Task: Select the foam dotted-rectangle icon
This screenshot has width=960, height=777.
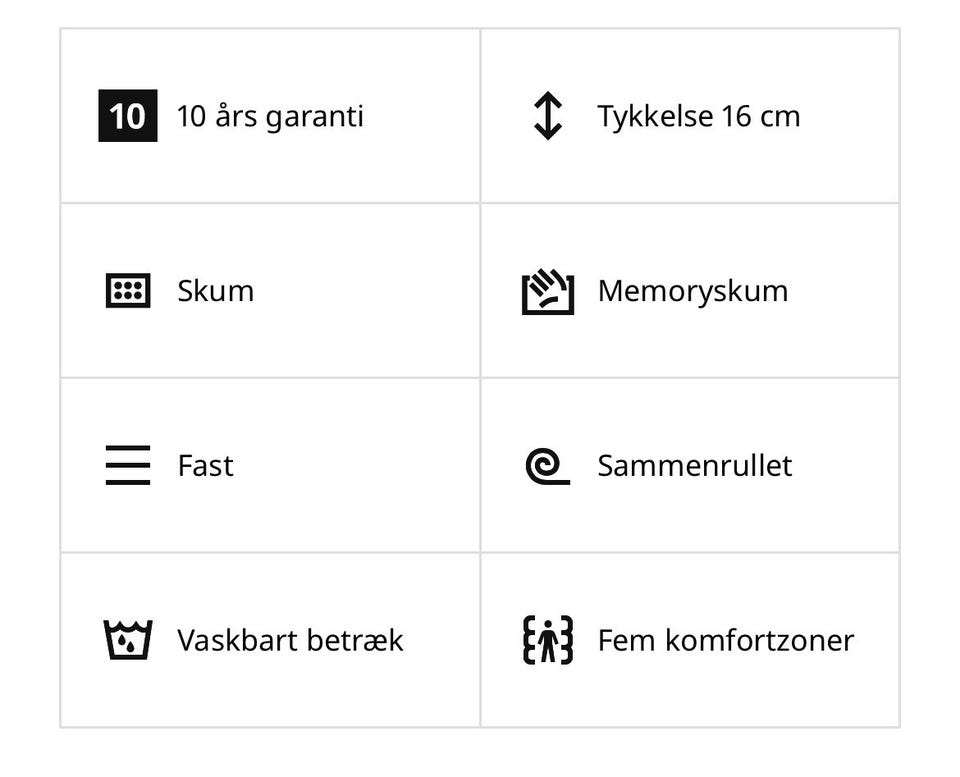Action: [128, 291]
